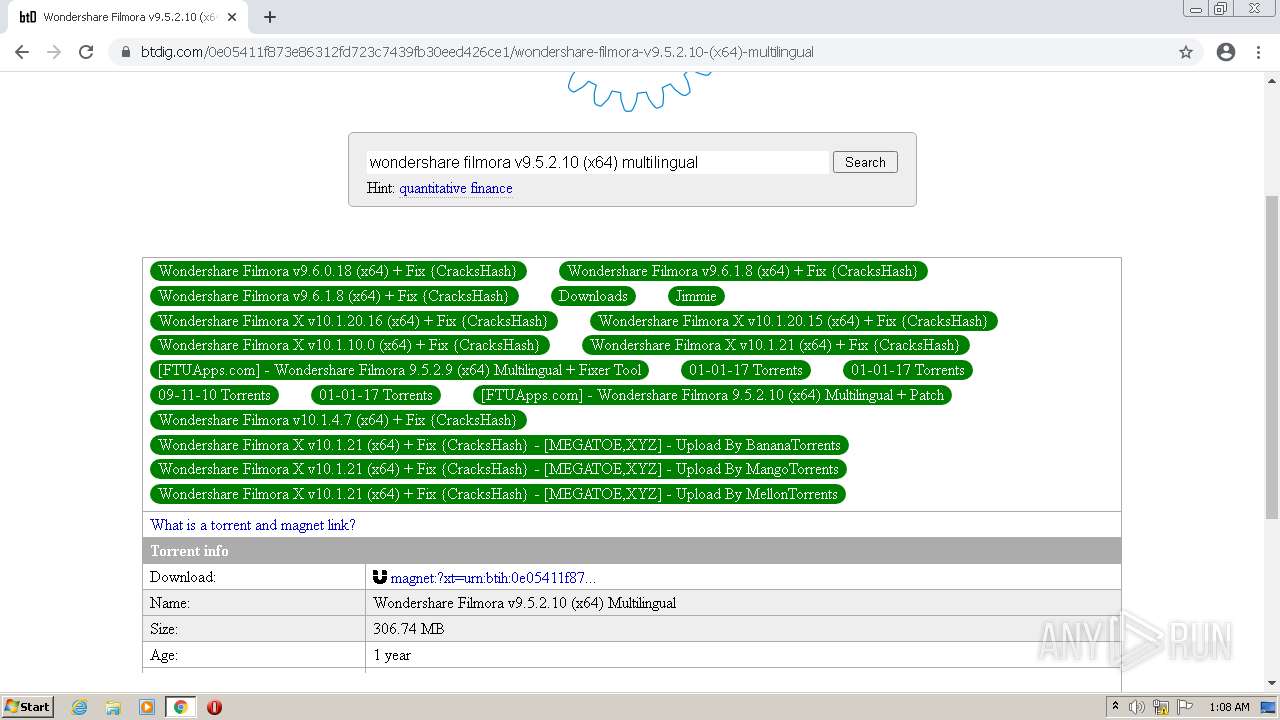Click the page's vertical scrollbar thumb
Screen dimensions: 1280x720
pyautogui.click(x=1271, y=356)
